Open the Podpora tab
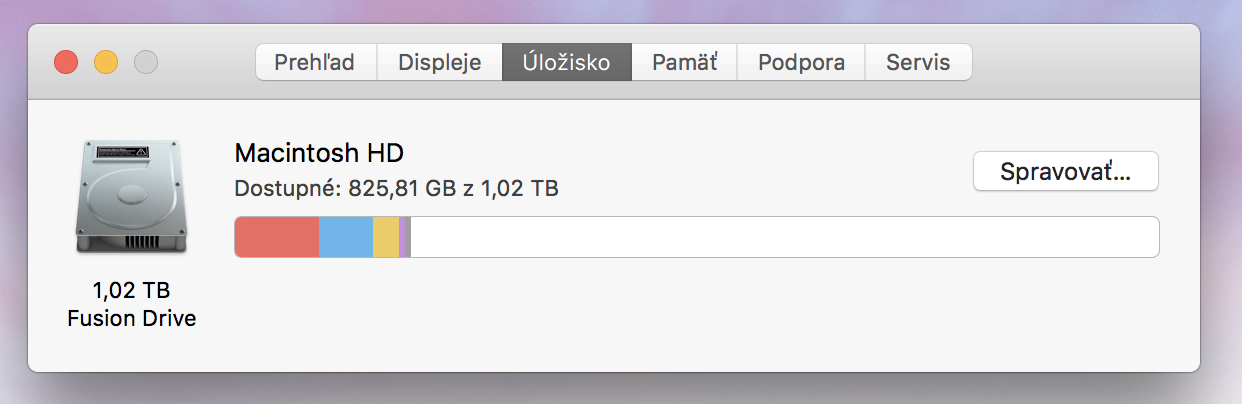 [801, 62]
